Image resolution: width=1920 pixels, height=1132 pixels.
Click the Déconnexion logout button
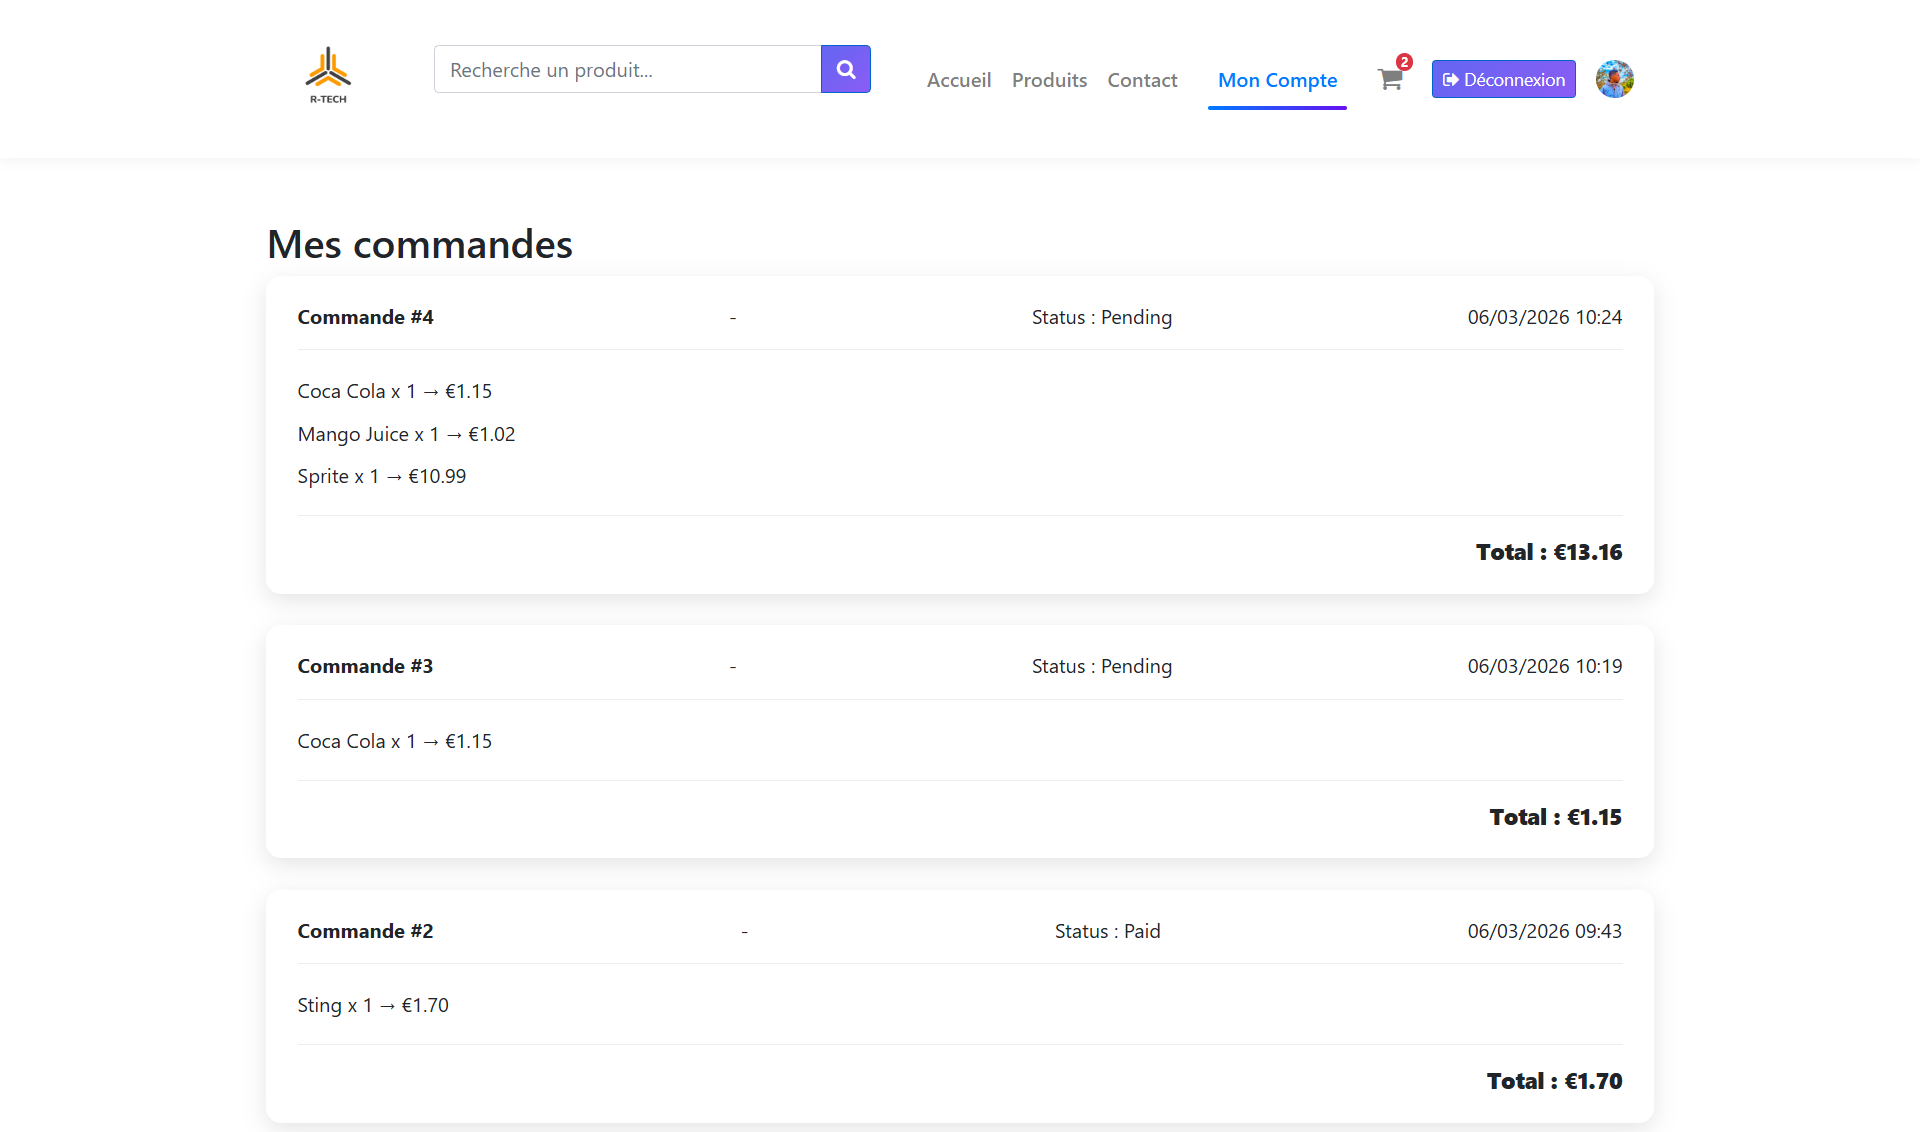point(1503,79)
